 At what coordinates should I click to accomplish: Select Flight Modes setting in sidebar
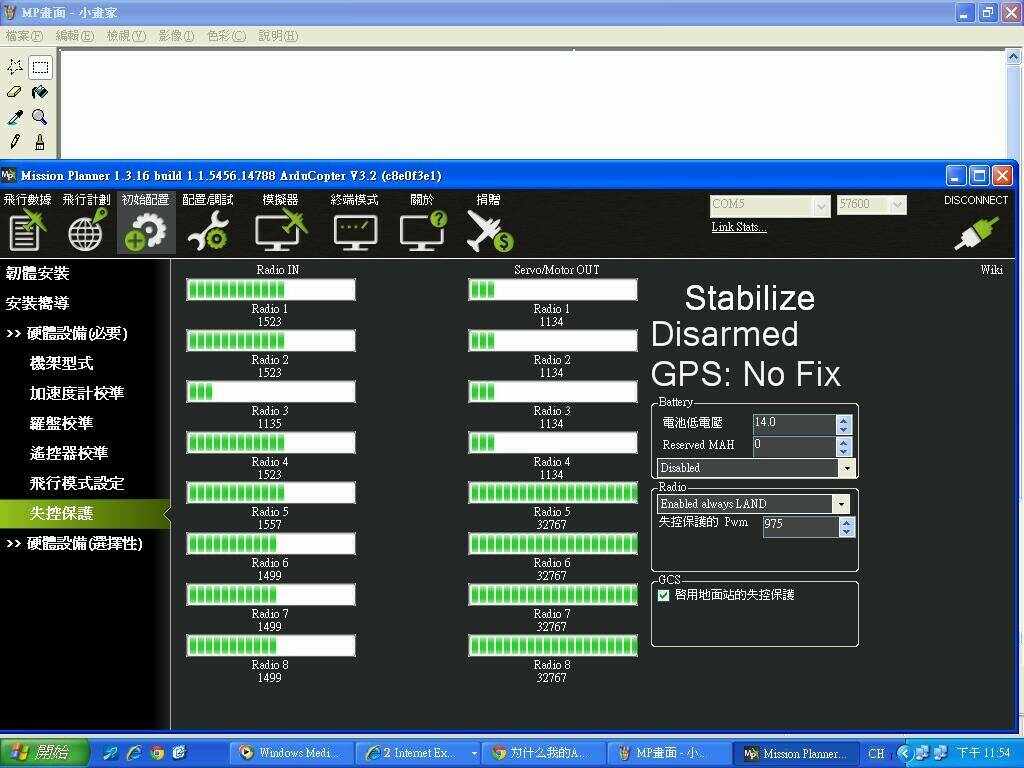click(x=76, y=483)
